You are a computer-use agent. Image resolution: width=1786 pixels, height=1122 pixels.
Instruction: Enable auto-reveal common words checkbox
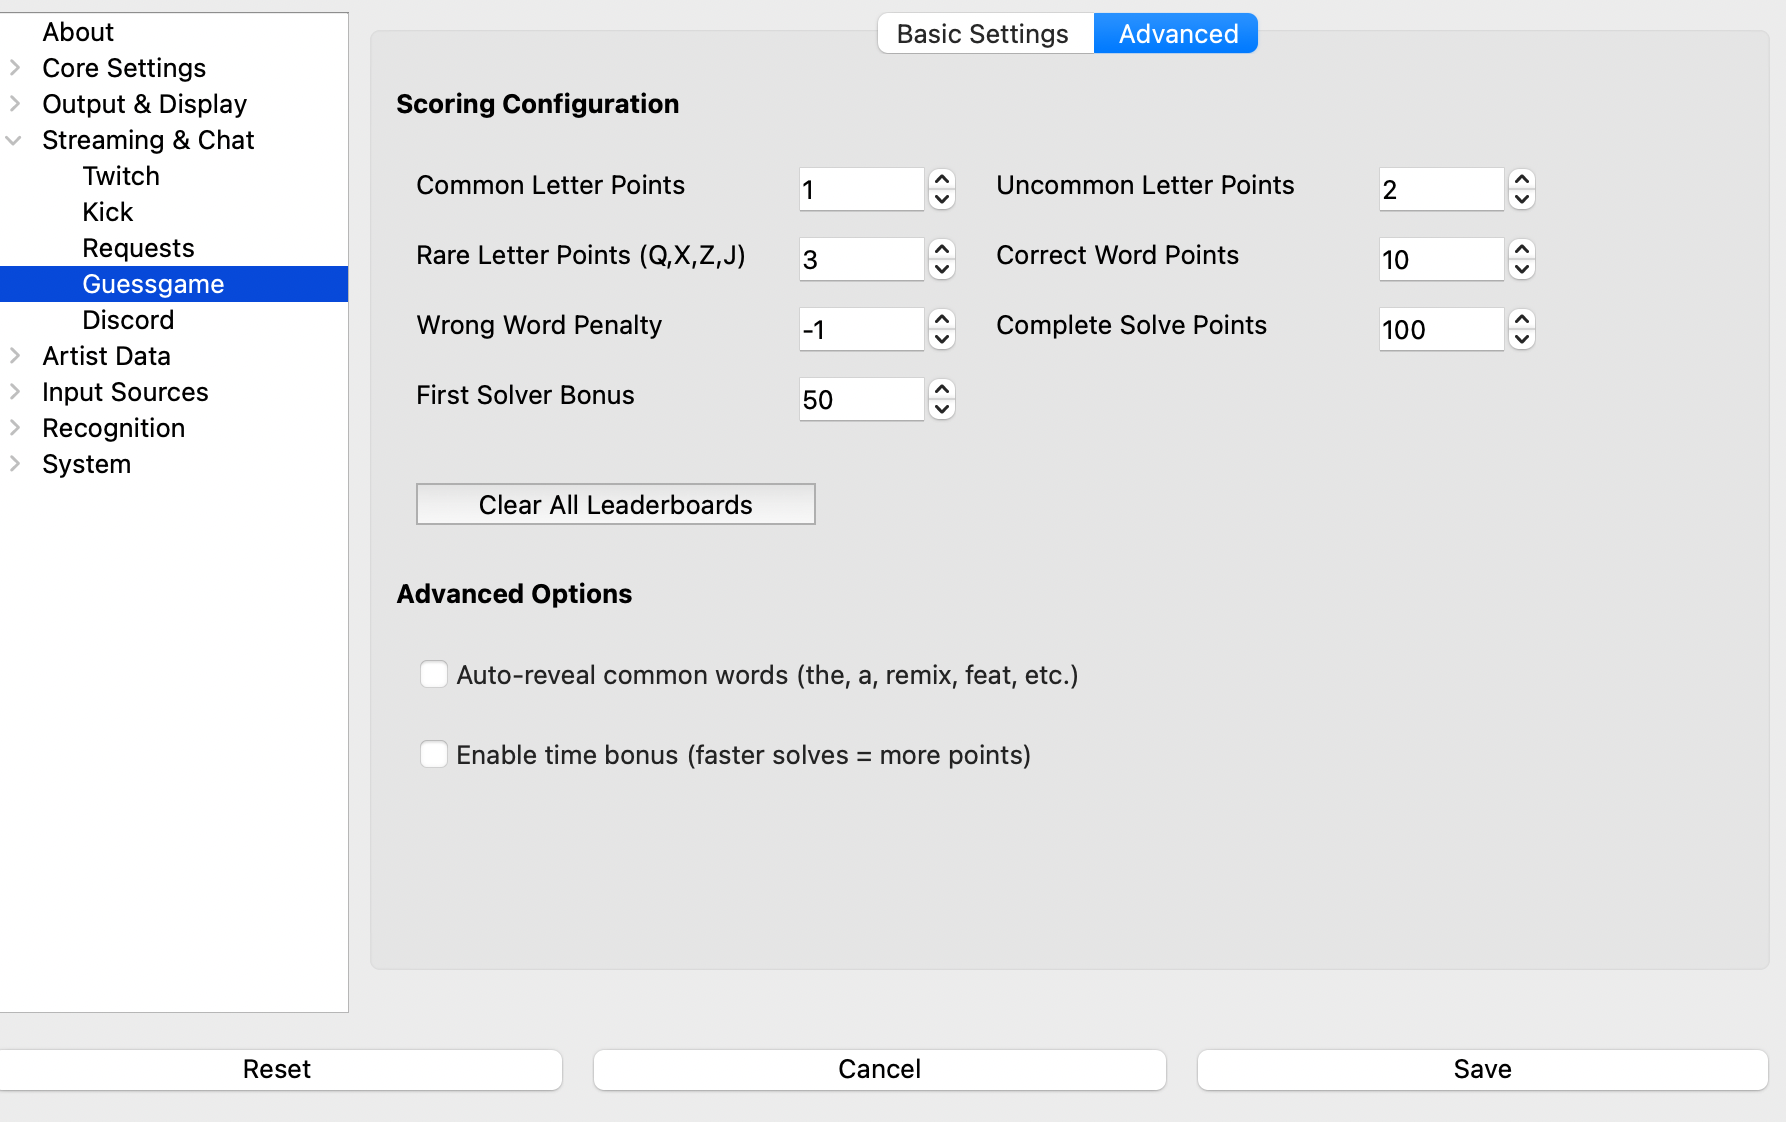pos(434,674)
